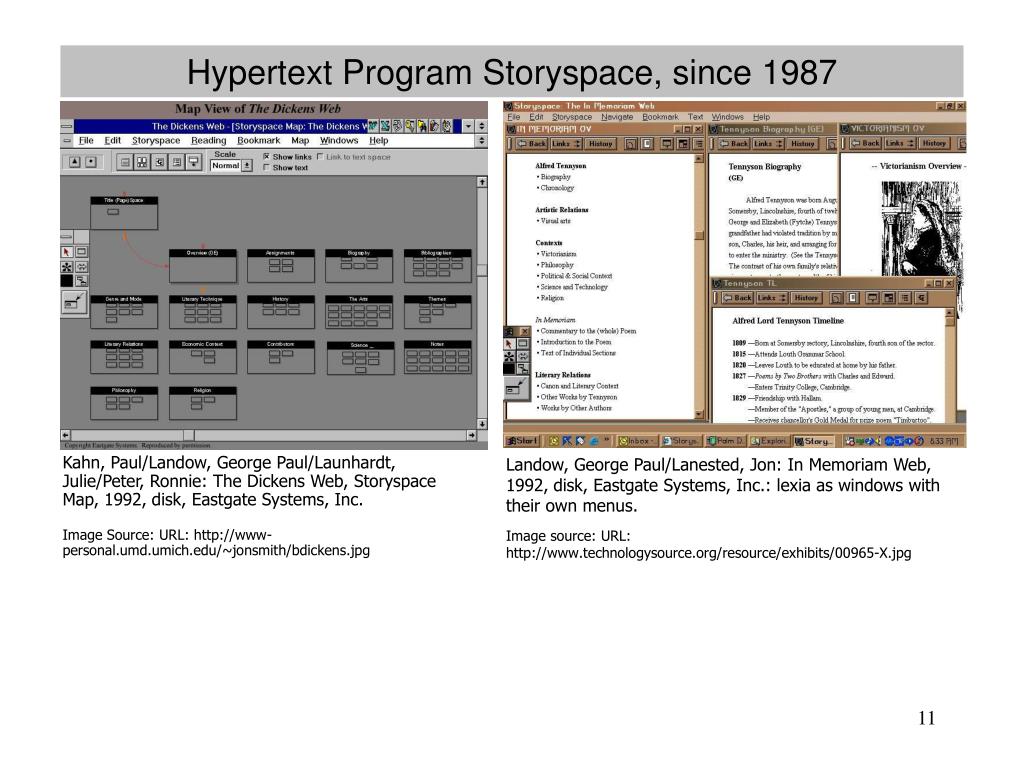Image resolution: width=1024 pixels, height=768 pixels.
Task: Open the Map menu in Dickens Web
Action: tap(300, 140)
